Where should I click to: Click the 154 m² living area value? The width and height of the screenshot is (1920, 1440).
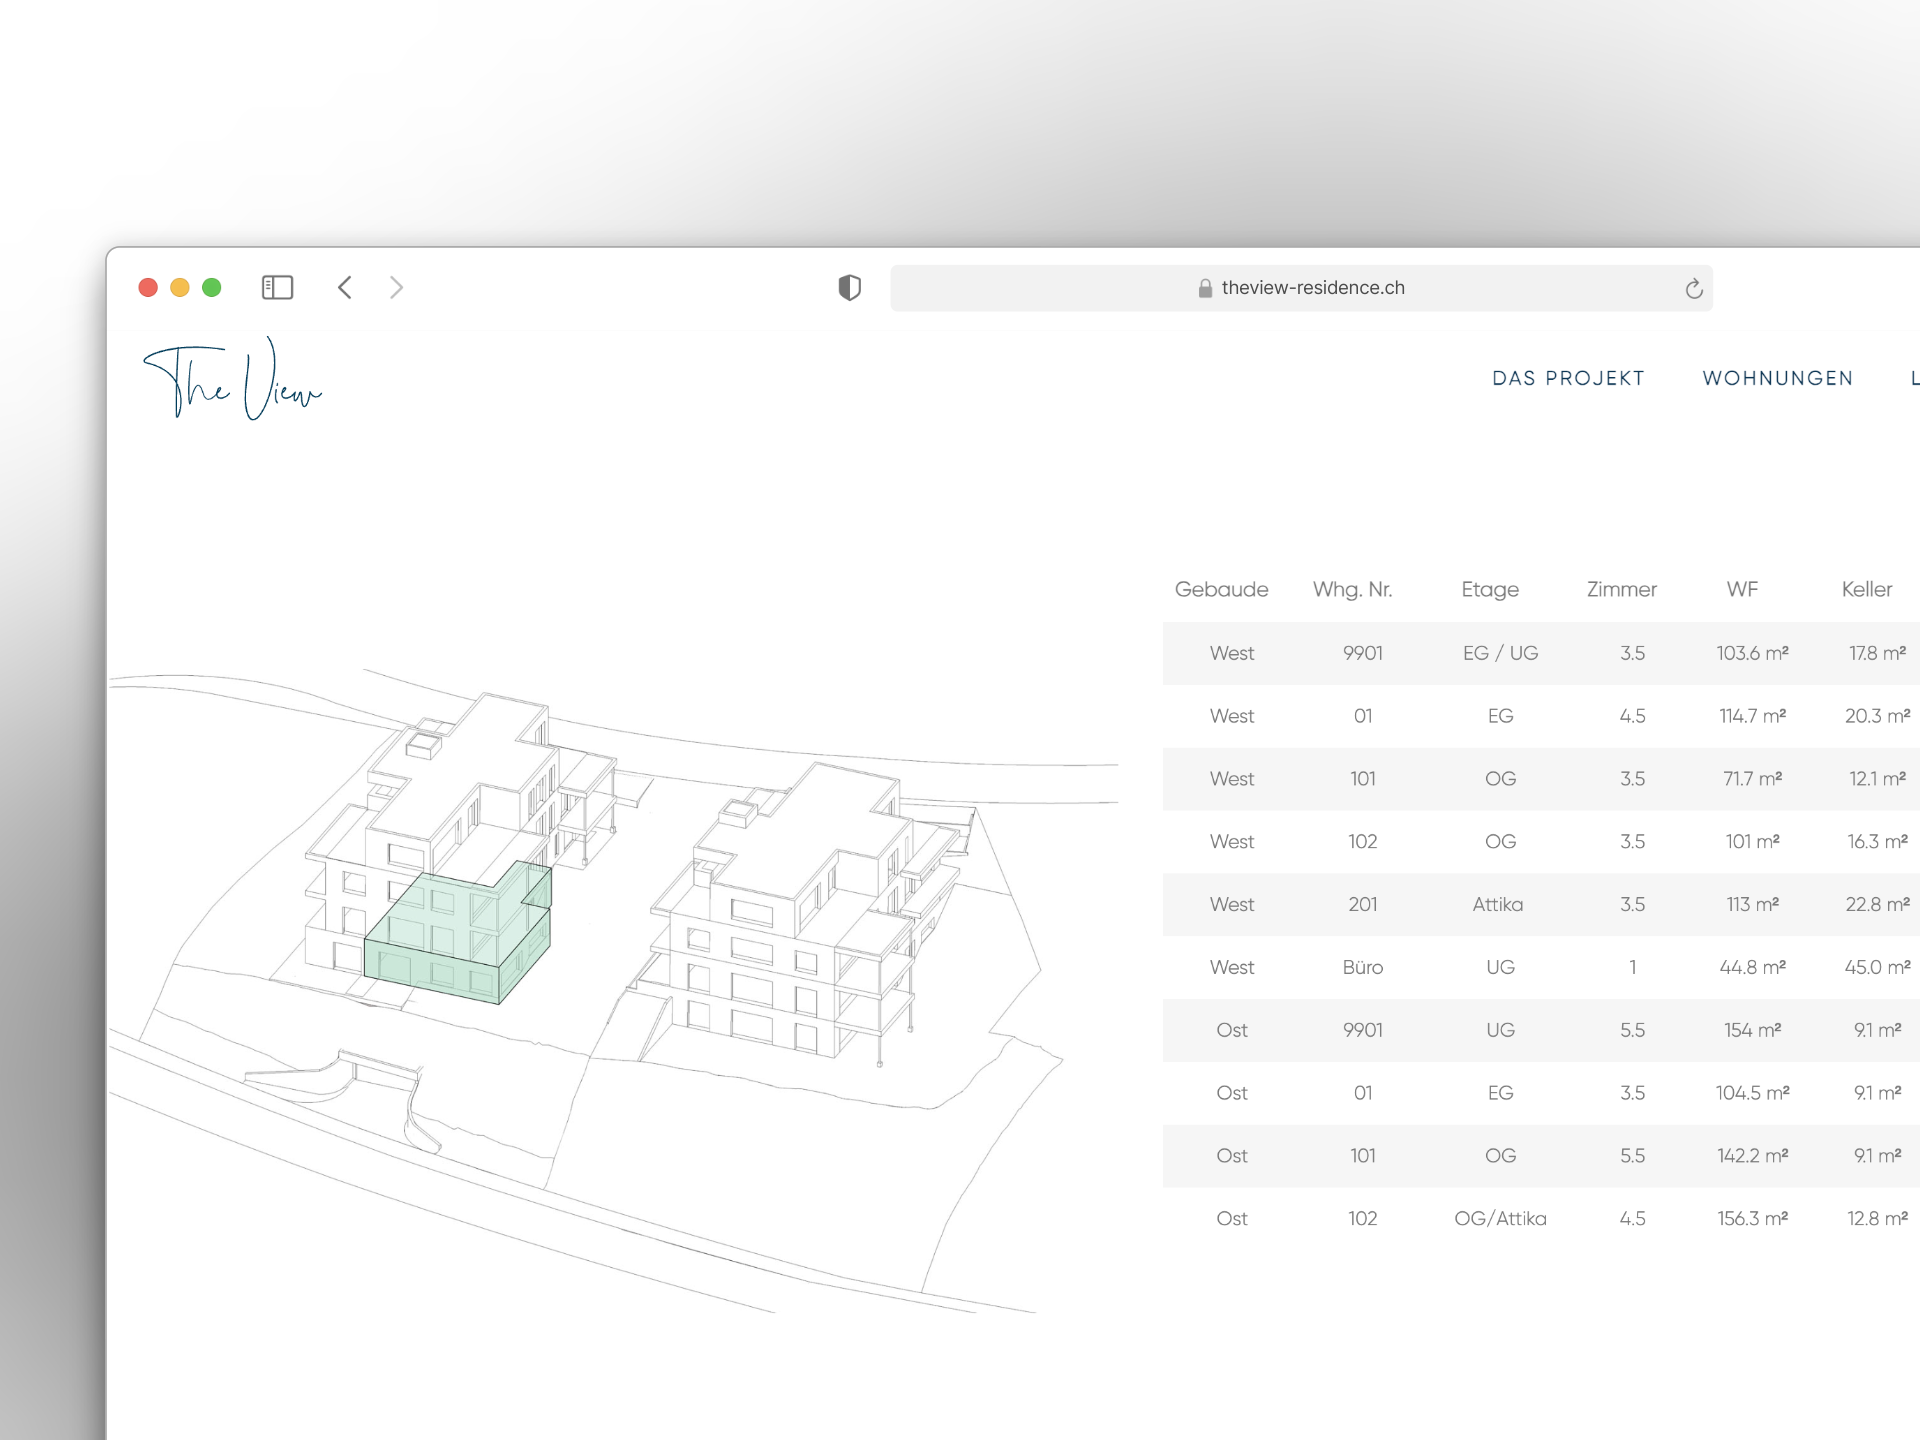coord(1752,1031)
